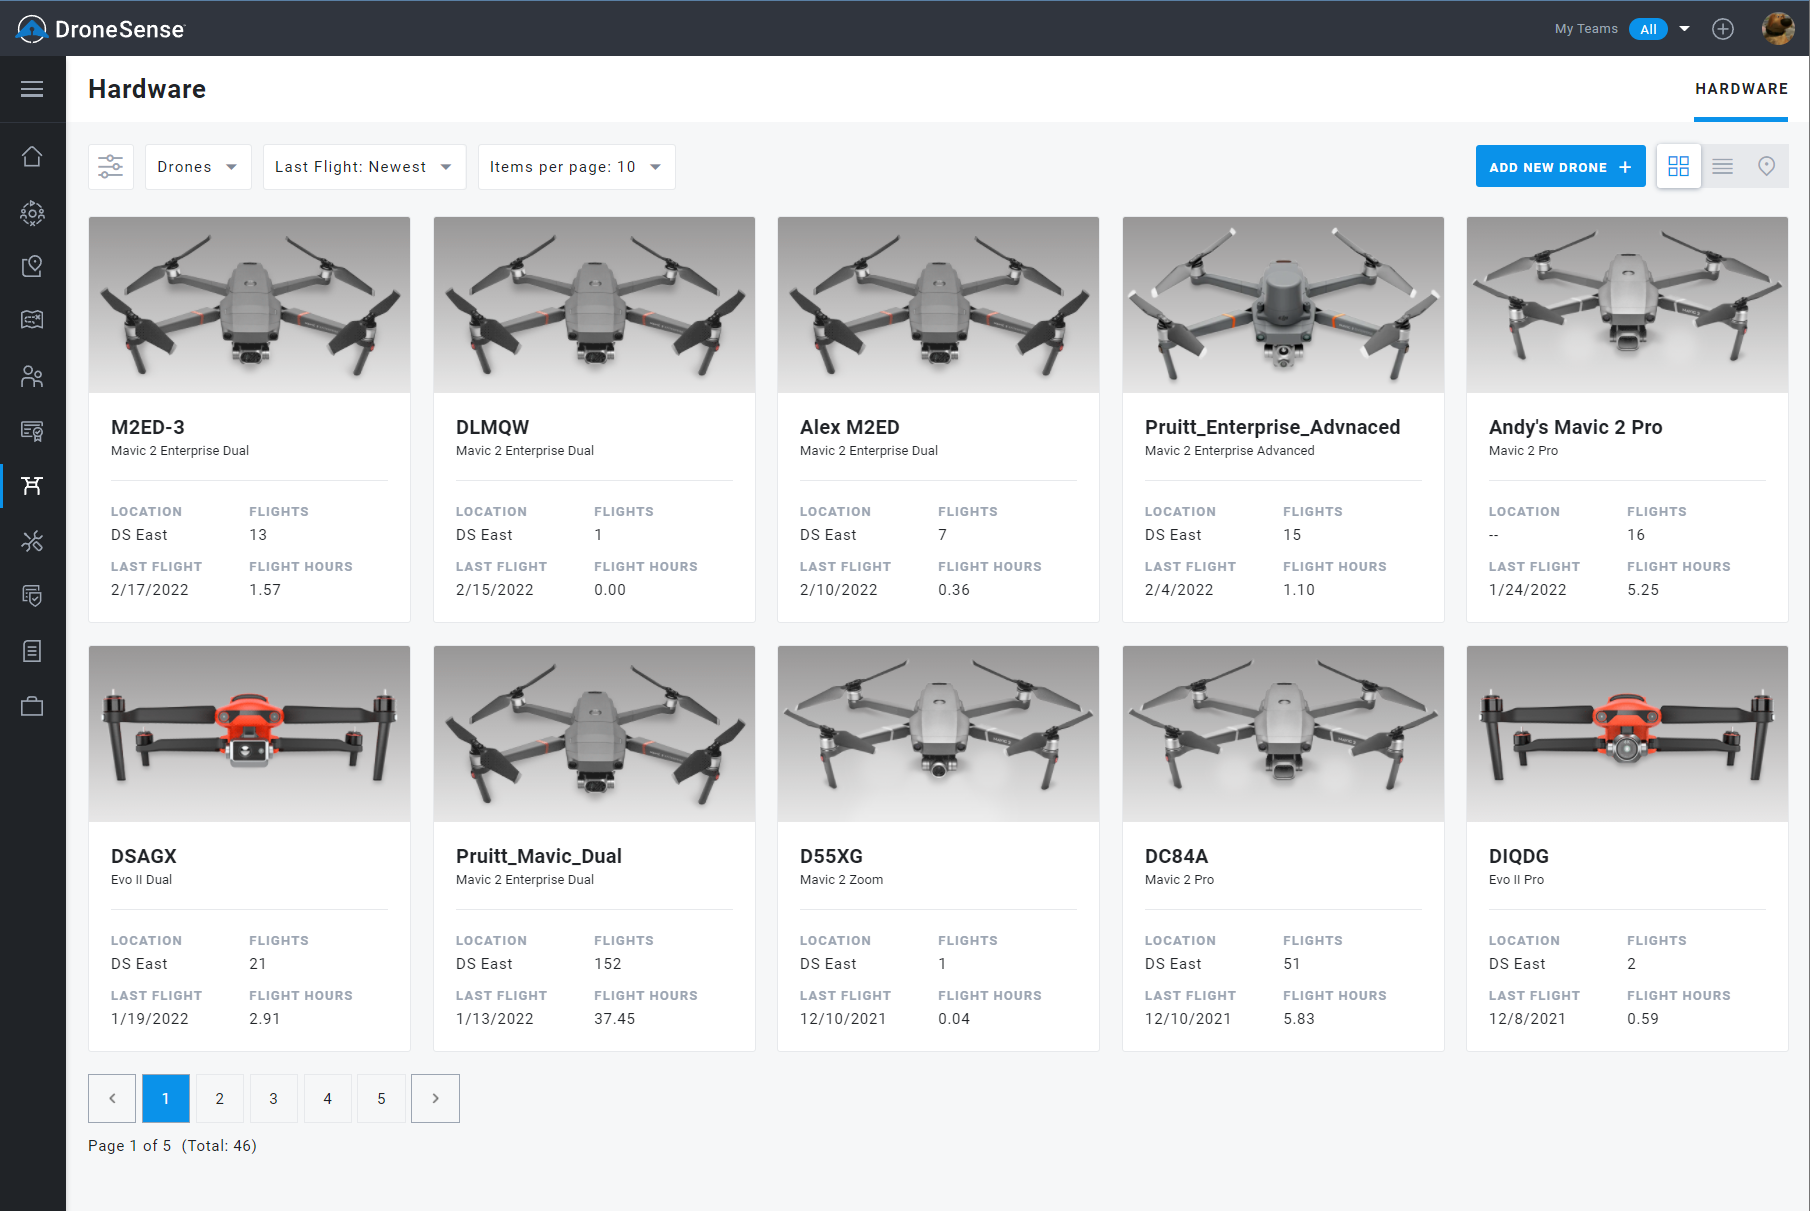This screenshot has height=1211, width=1810.
Task: Click 'Evo II Pro' model label
Action: point(1516,880)
